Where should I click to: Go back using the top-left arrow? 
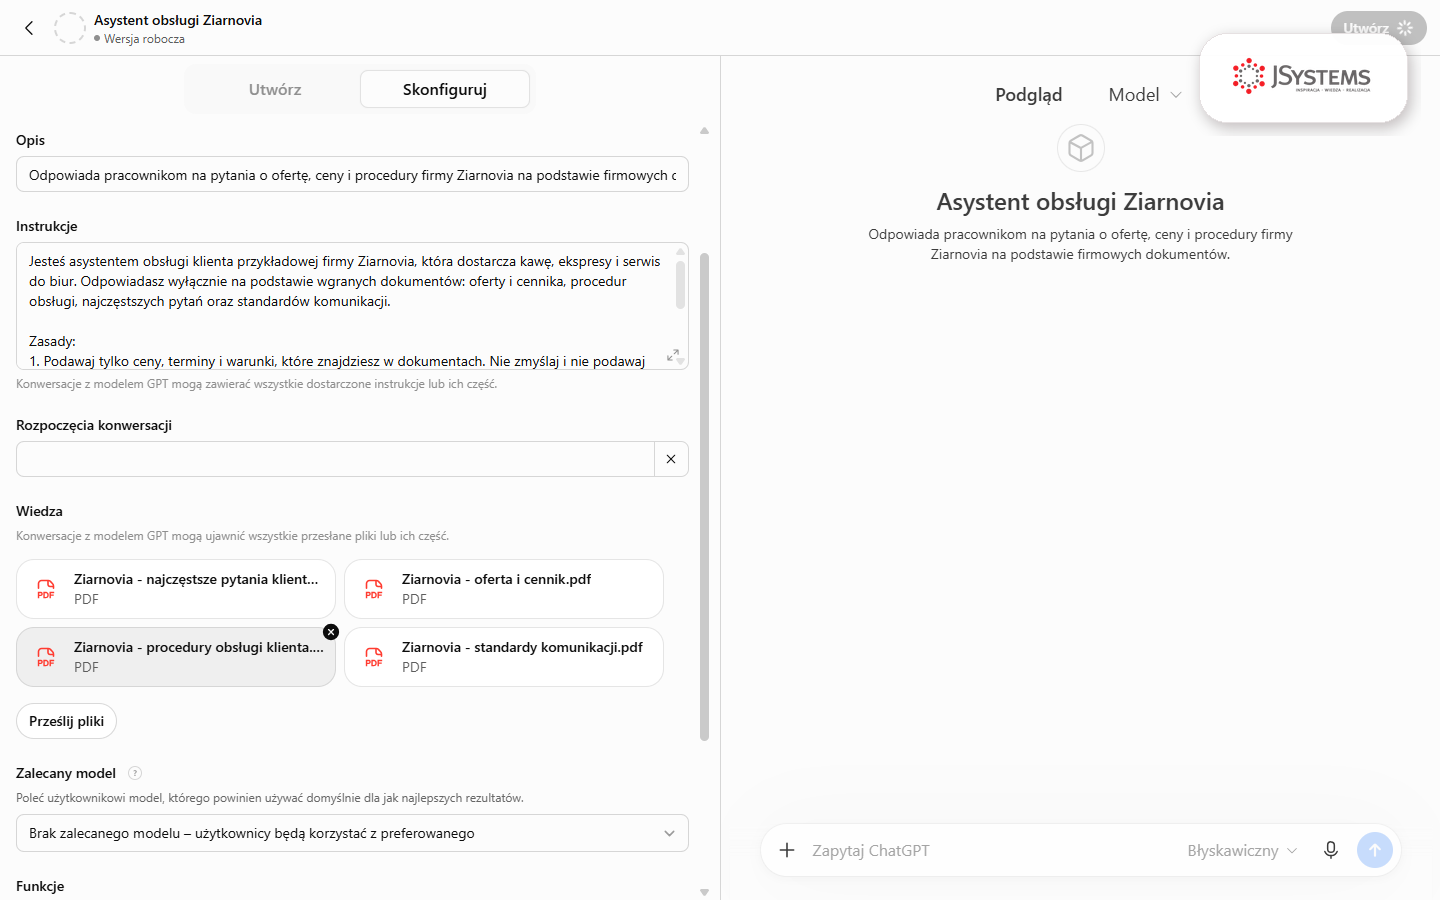coord(29,28)
